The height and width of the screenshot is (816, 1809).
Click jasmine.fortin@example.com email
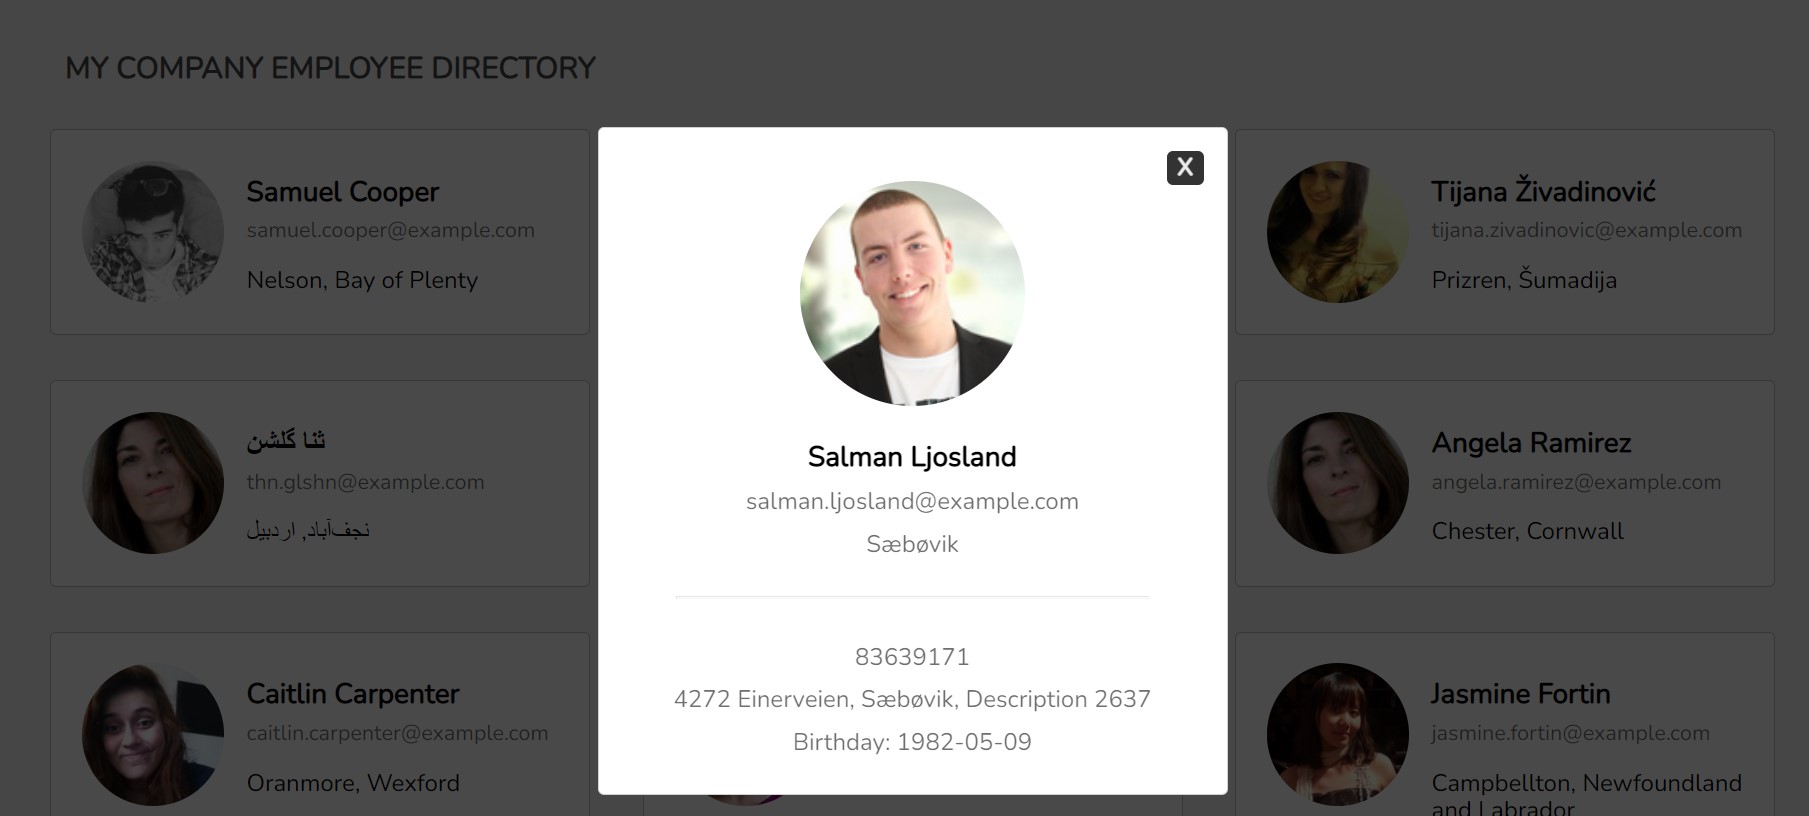1570,733
